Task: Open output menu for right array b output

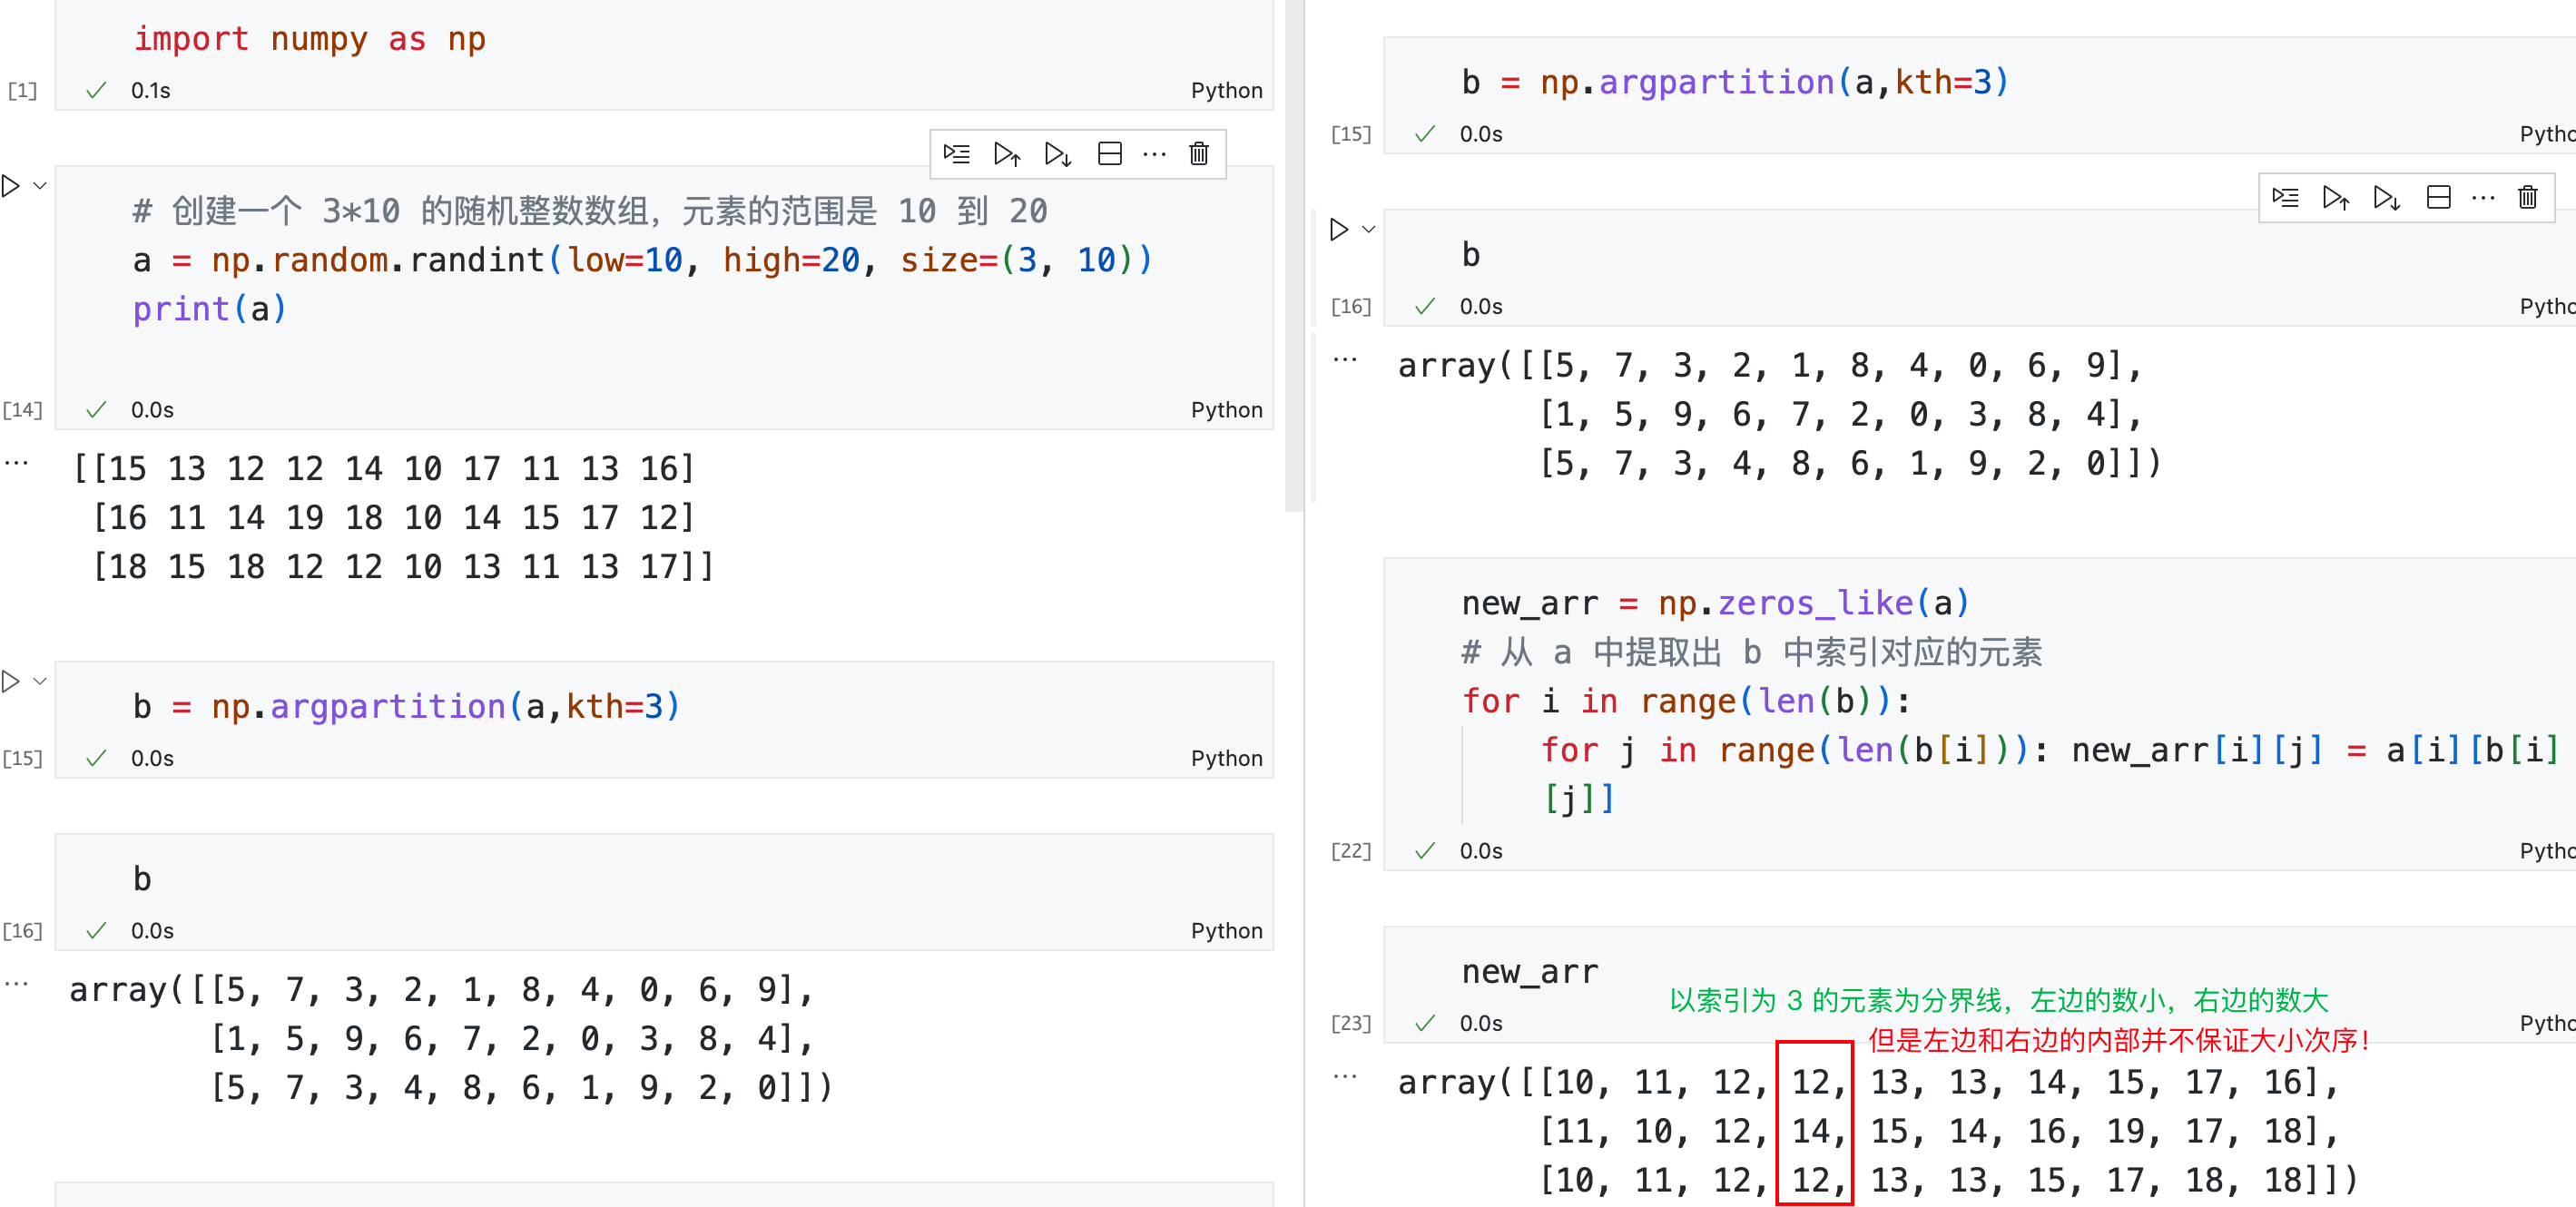Action: (1345, 359)
